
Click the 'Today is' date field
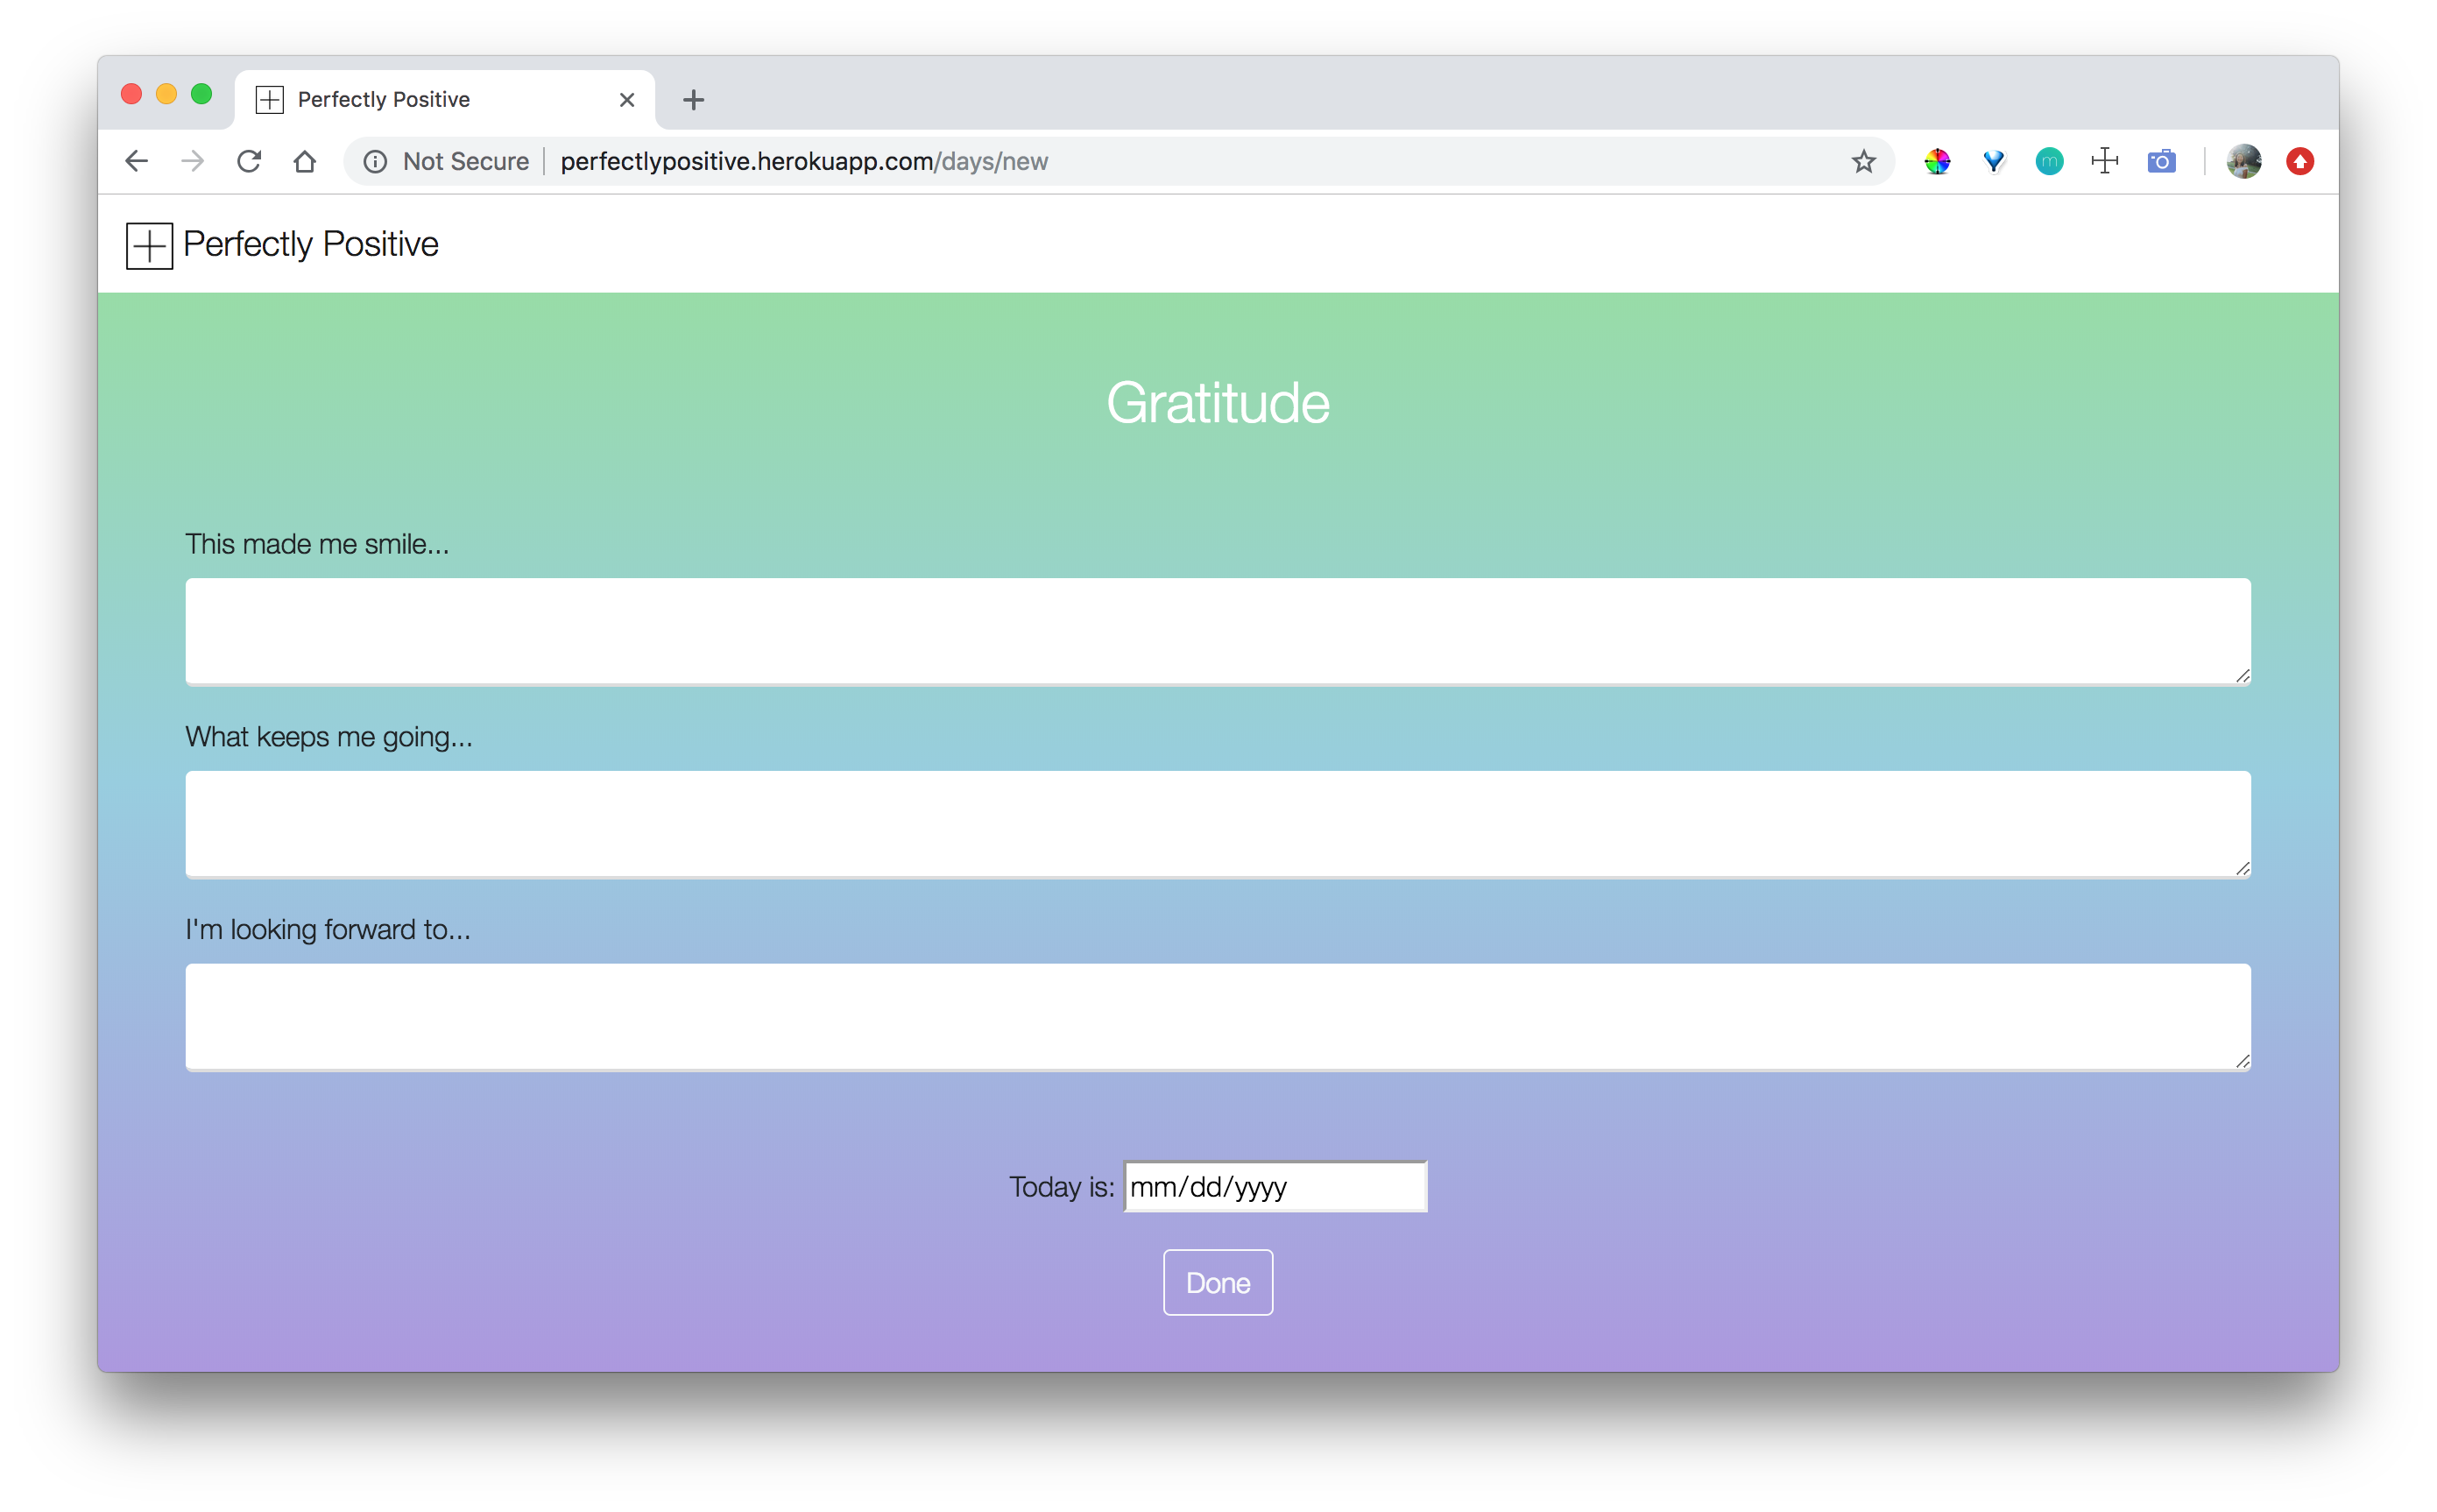point(1274,1187)
